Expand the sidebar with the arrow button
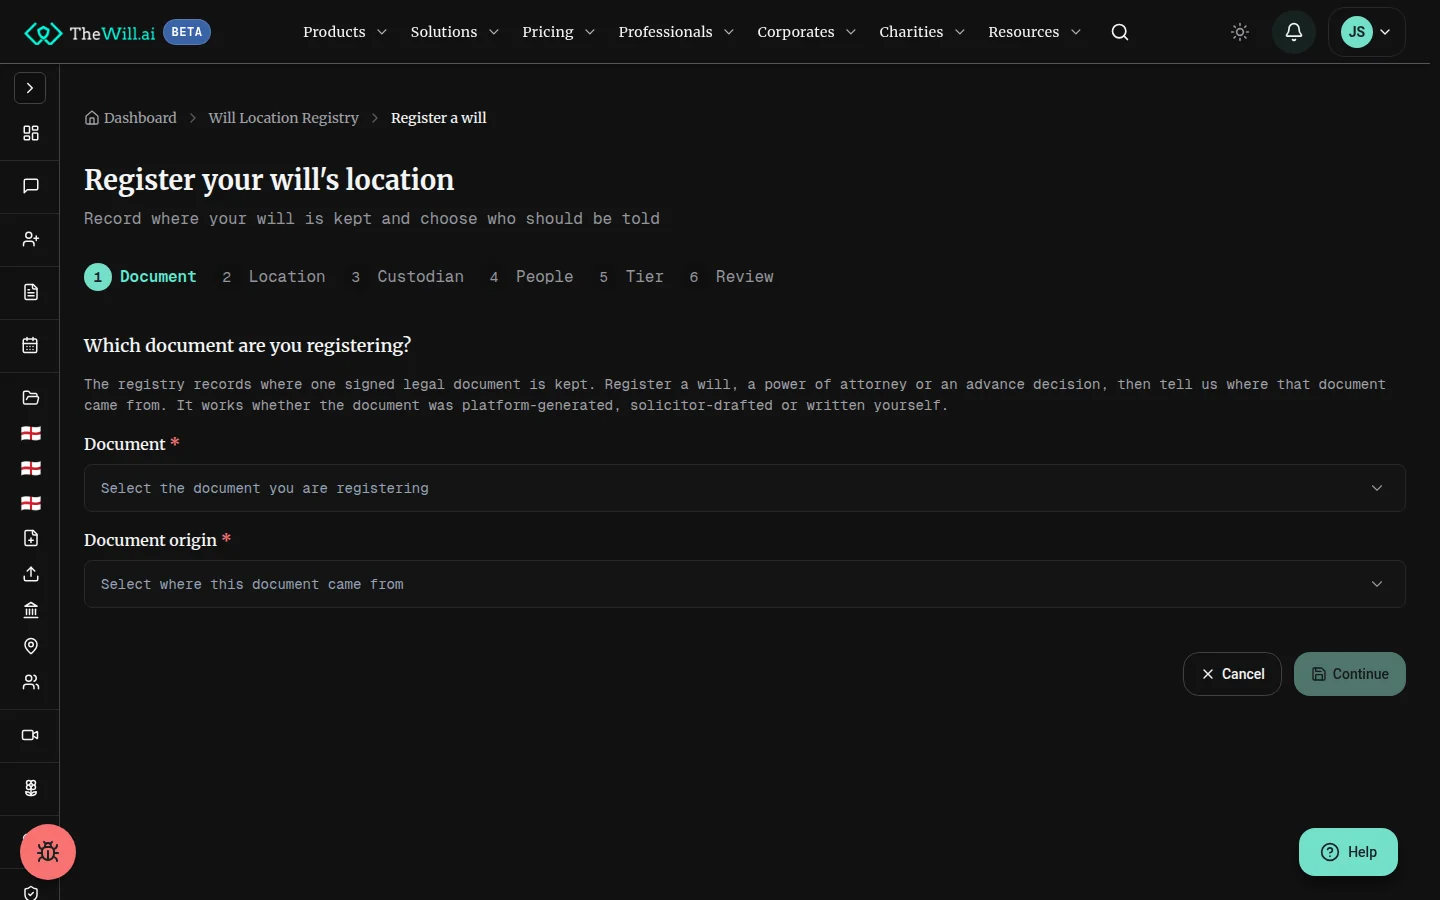1440x900 pixels. [x=30, y=88]
